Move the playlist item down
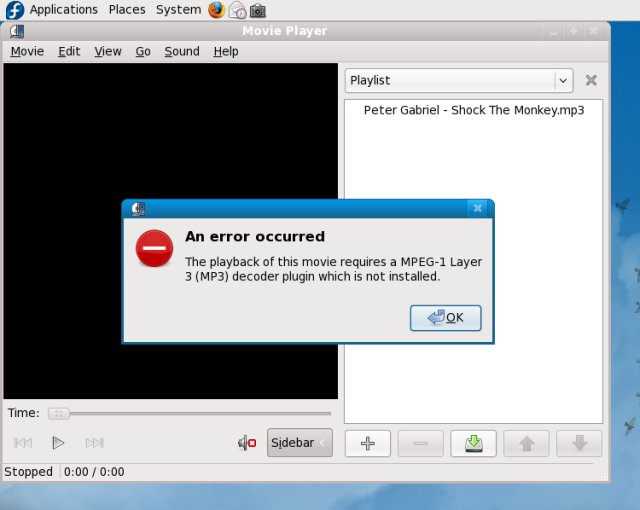This screenshot has width=640, height=510. 579,443
